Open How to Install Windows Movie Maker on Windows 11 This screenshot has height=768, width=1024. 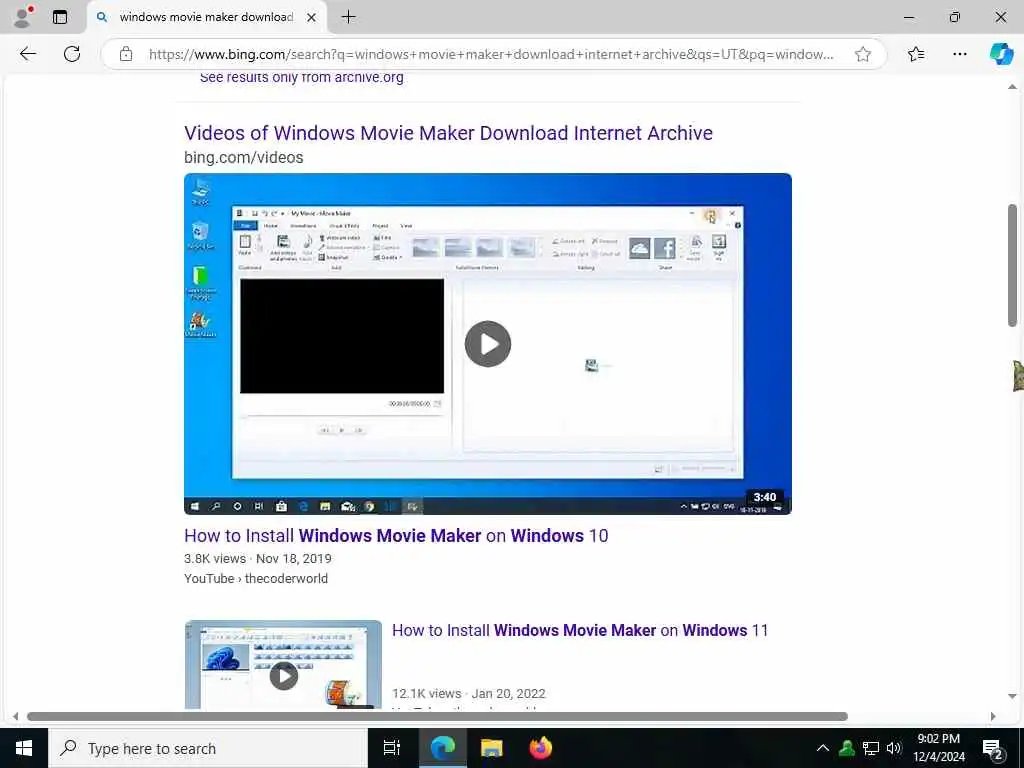(580, 630)
